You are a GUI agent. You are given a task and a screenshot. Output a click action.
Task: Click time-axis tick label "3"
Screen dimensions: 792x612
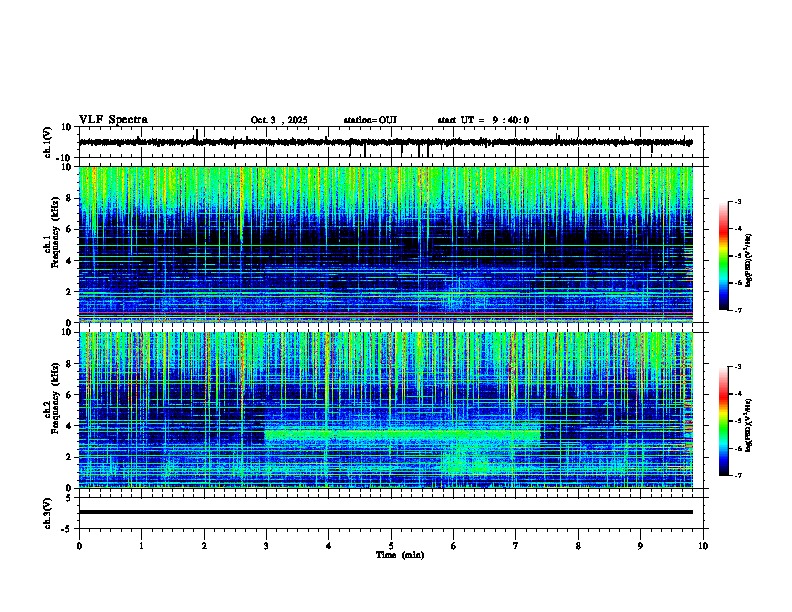point(266,546)
